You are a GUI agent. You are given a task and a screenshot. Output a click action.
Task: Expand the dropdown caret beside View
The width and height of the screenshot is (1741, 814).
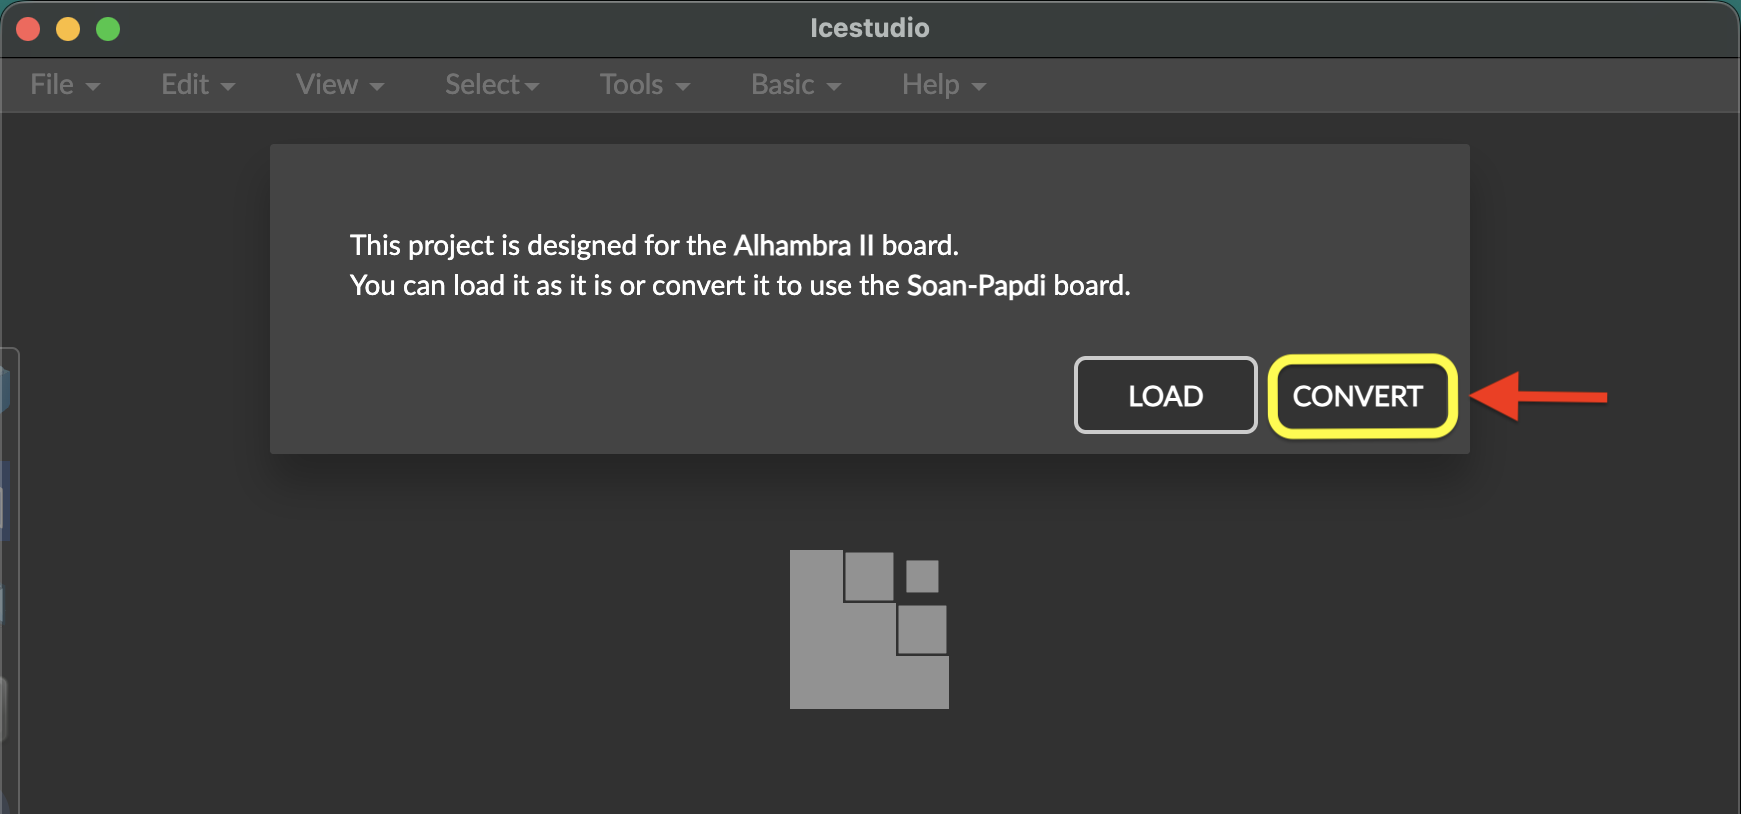tap(377, 87)
